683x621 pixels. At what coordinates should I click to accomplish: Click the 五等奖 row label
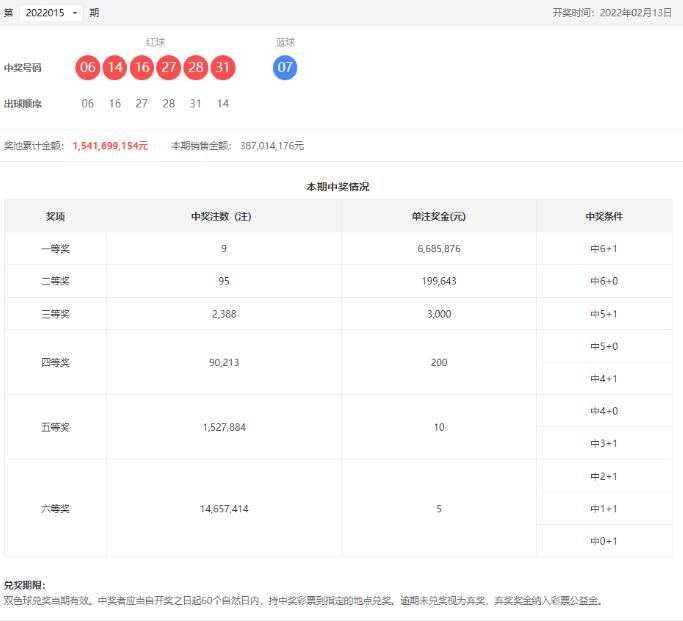click(55, 427)
